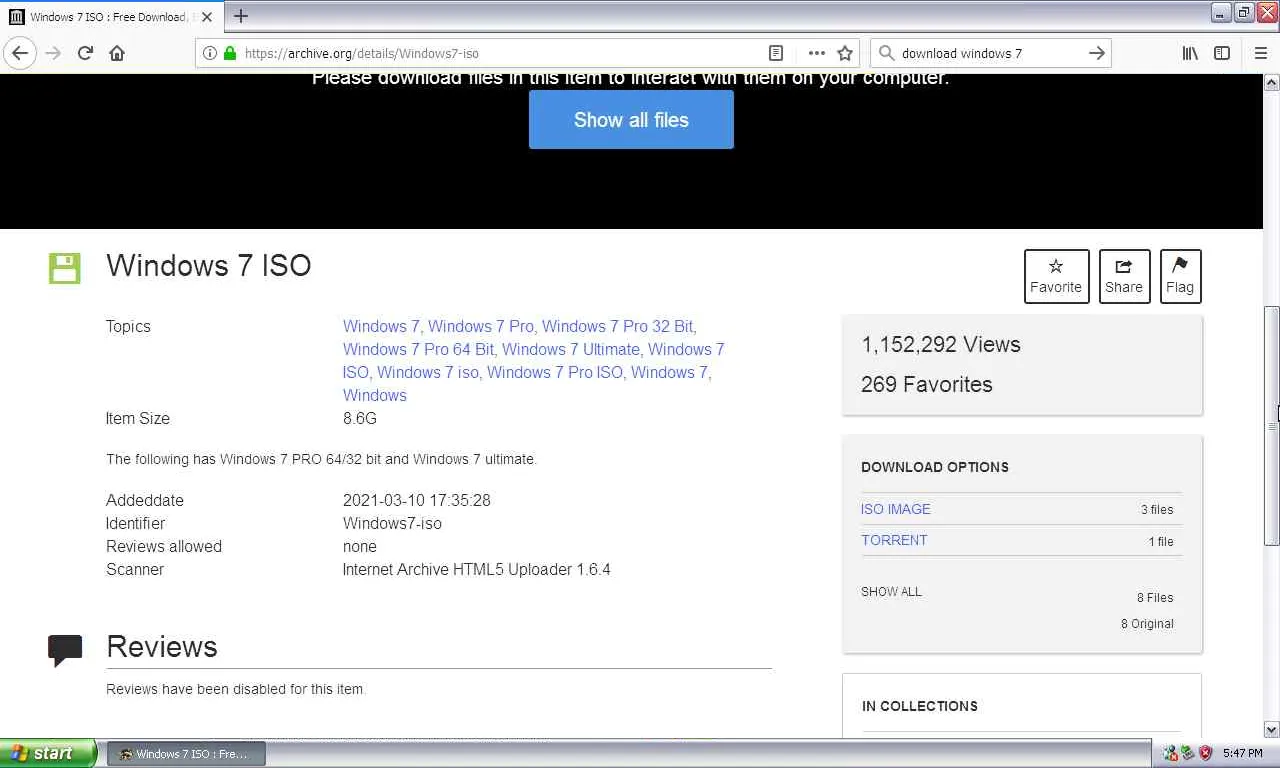Open the Windows 7 Pro ISO topic
This screenshot has height=768, width=1280.
click(x=555, y=372)
